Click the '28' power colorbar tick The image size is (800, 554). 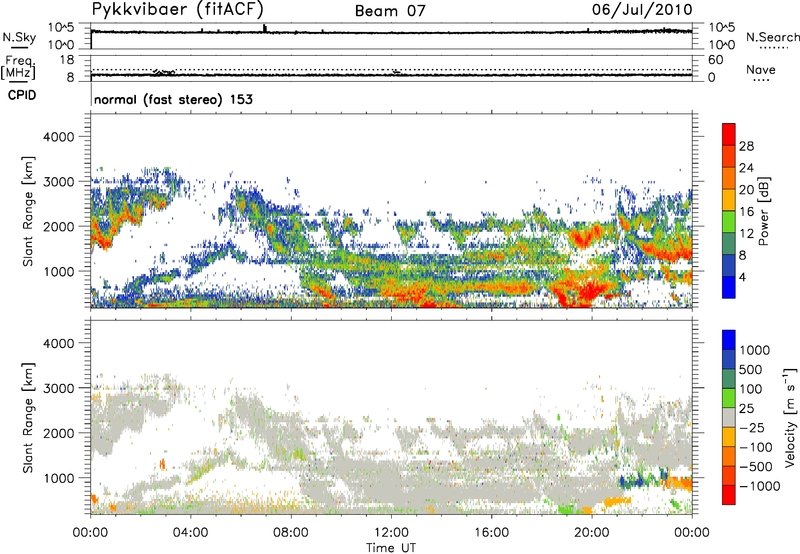(746, 146)
